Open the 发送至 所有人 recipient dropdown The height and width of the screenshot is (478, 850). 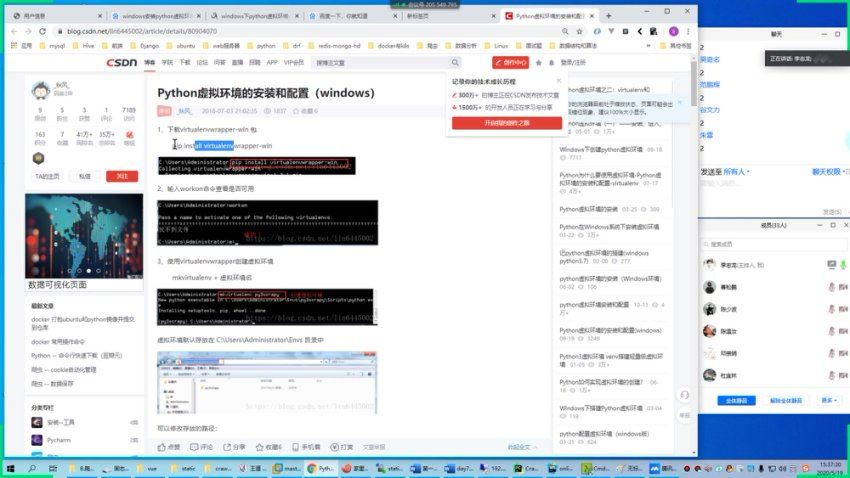[x=737, y=172]
